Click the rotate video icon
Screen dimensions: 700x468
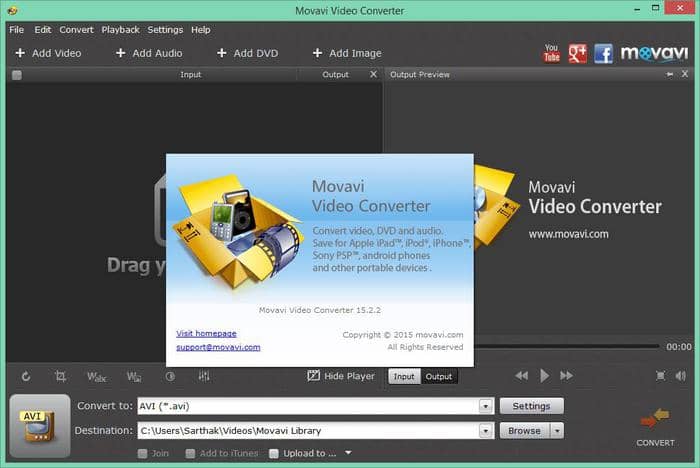(x=26, y=376)
